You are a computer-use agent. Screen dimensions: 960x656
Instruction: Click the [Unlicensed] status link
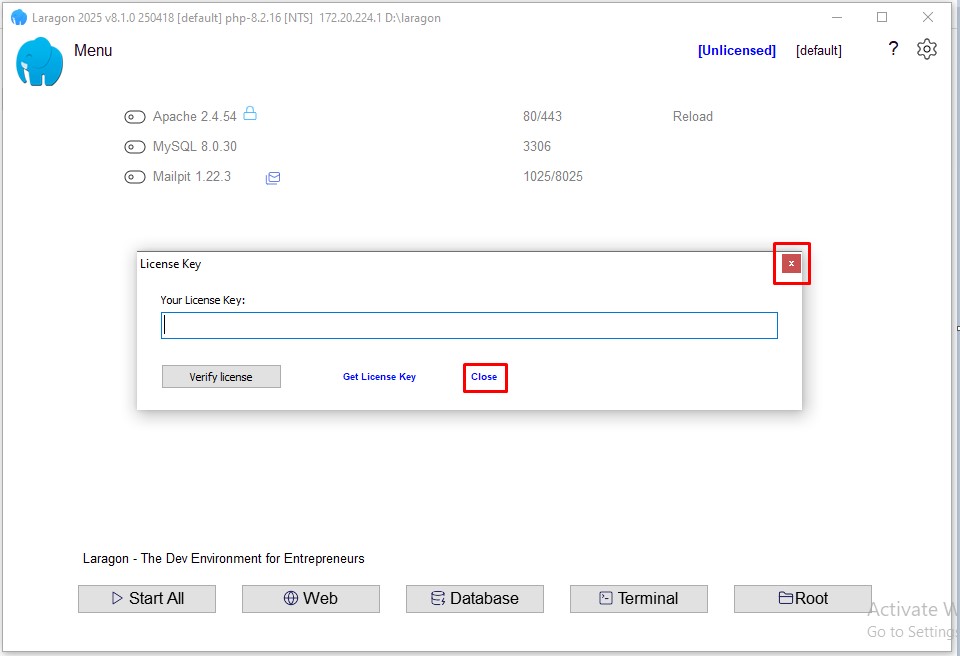coord(736,51)
